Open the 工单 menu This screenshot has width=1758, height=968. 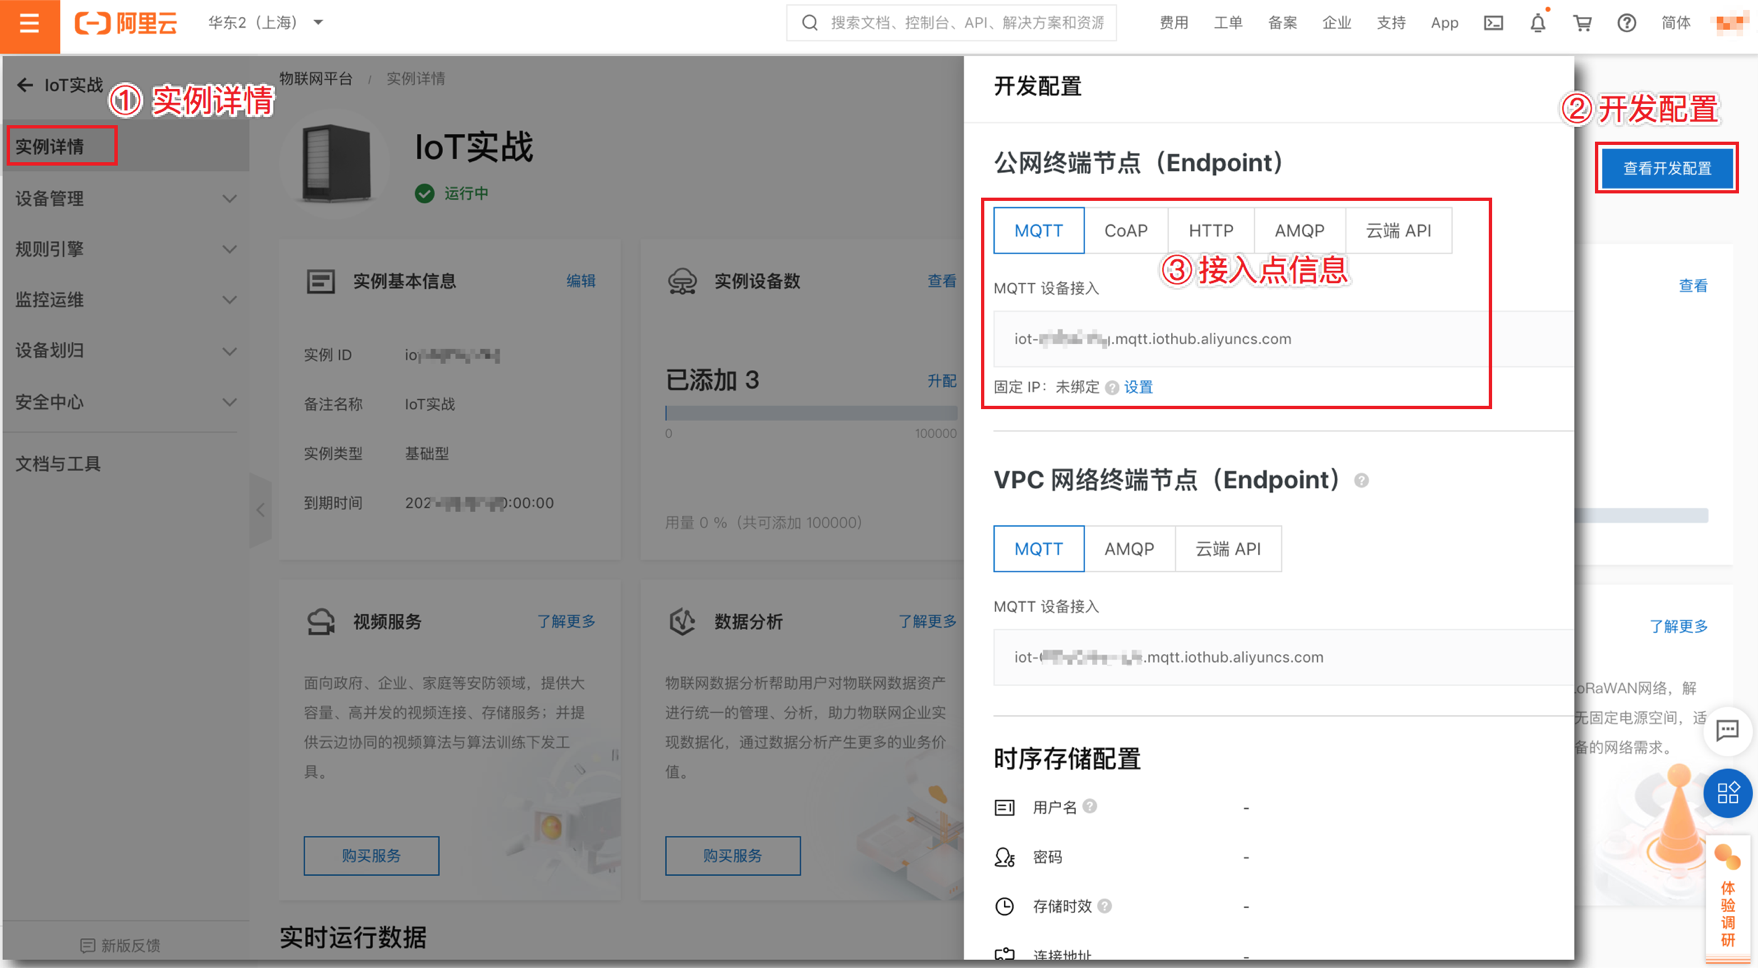[x=1227, y=22]
